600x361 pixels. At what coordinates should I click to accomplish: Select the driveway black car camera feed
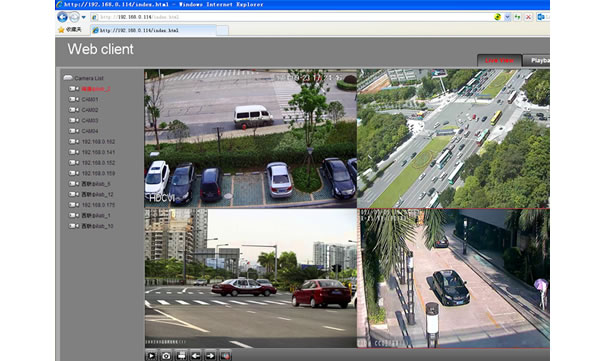coord(453,278)
